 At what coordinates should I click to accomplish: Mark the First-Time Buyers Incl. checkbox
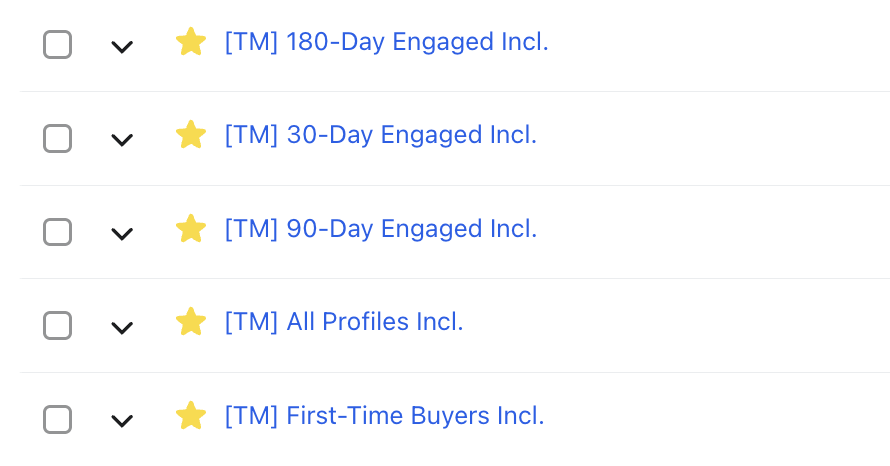(58, 419)
